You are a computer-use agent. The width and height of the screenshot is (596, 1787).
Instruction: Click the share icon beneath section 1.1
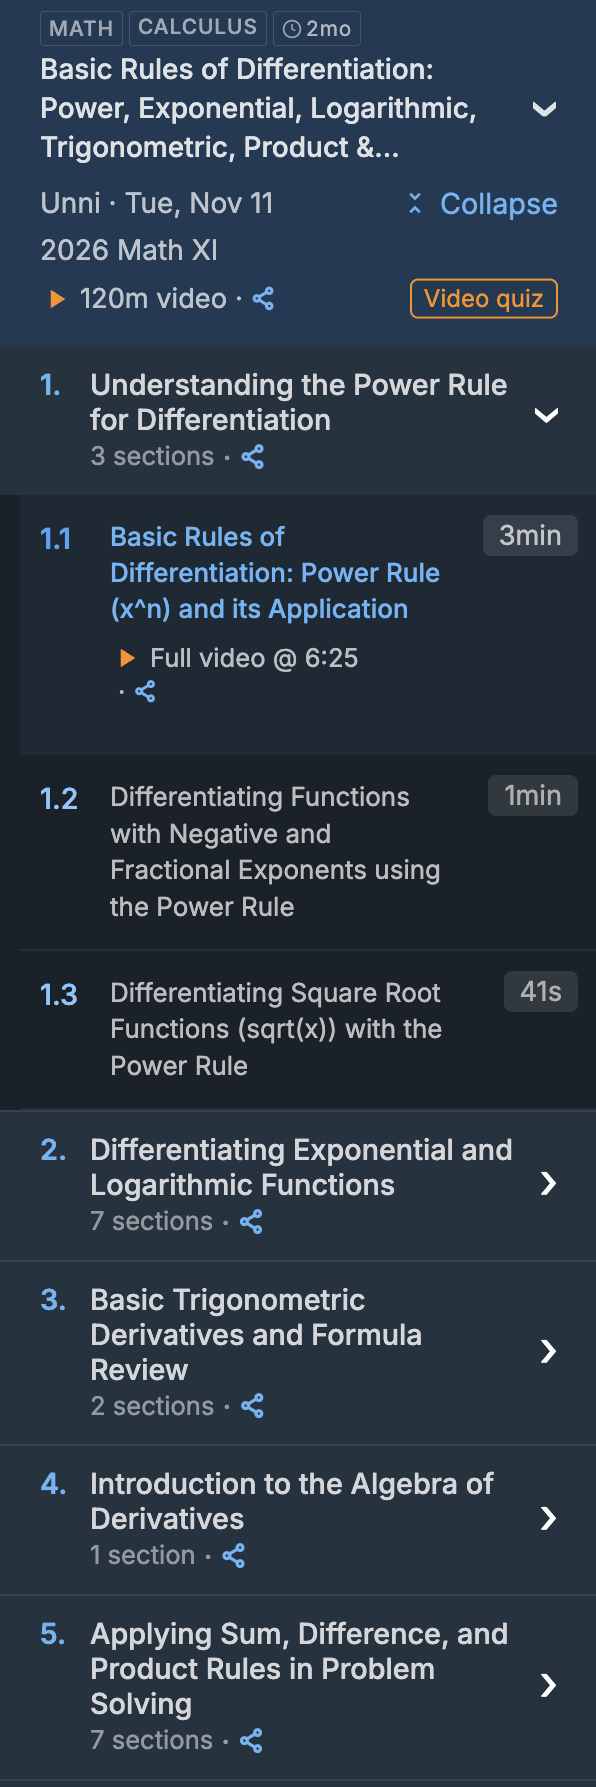click(x=146, y=691)
